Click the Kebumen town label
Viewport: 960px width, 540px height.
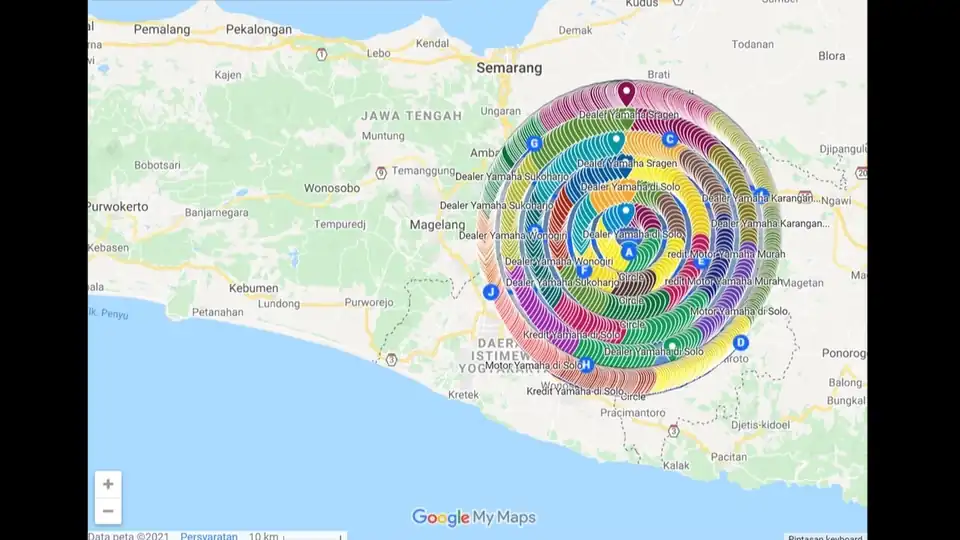(x=253, y=288)
